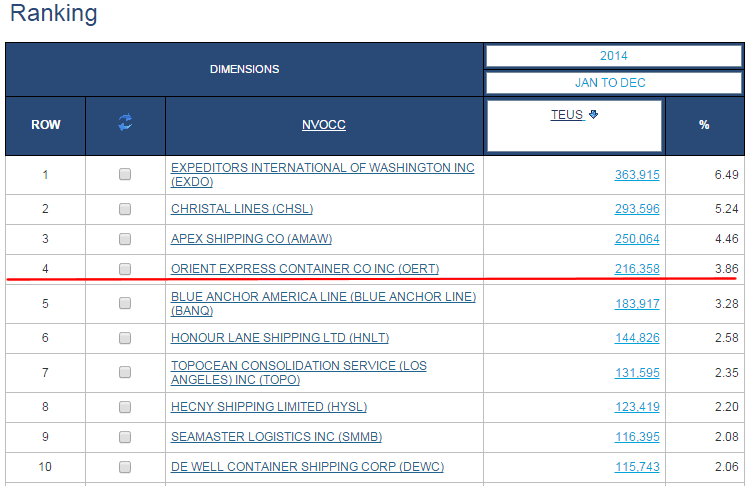Check the box for Christal Lines row
This screenshot has height=486, width=746.
point(125,209)
